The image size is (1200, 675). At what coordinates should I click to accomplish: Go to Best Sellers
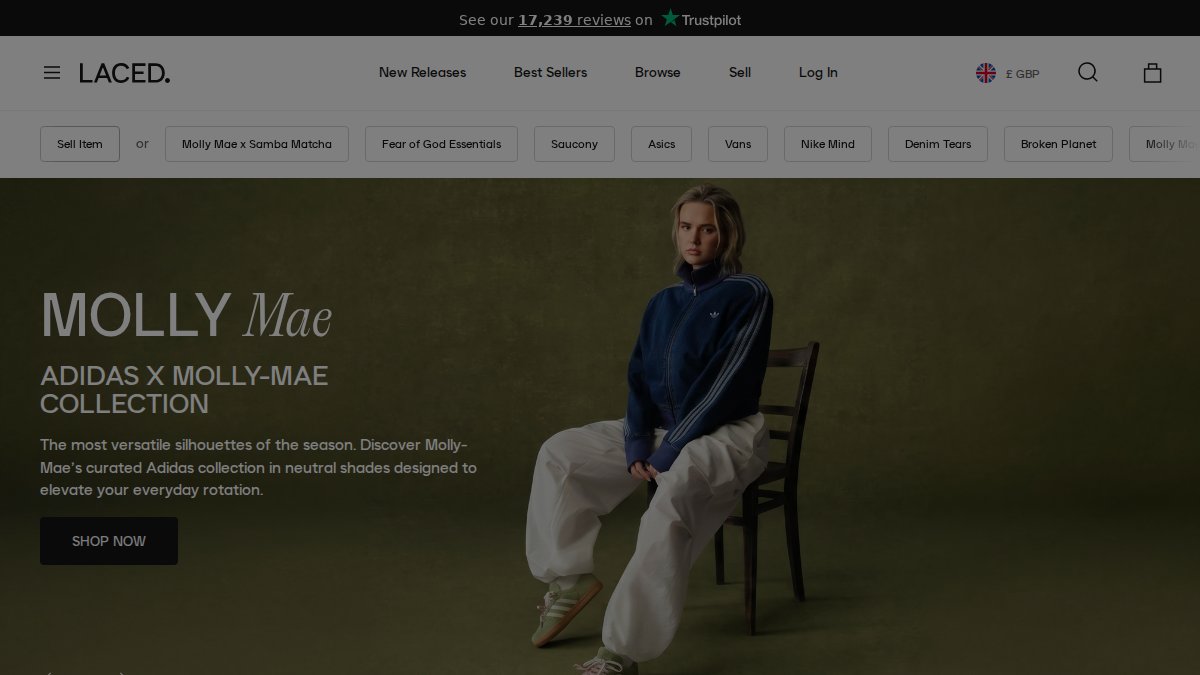[550, 72]
